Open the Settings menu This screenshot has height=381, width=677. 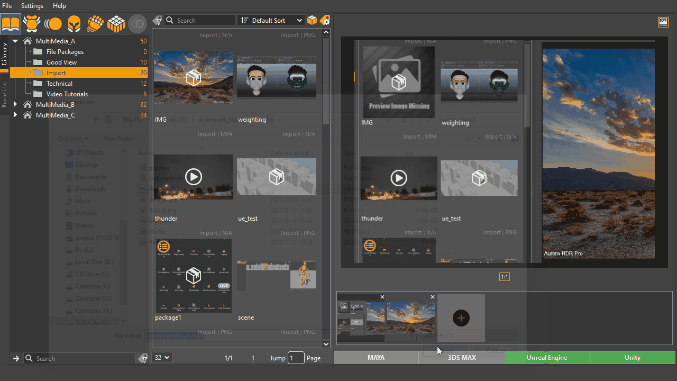[x=32, y=6]
